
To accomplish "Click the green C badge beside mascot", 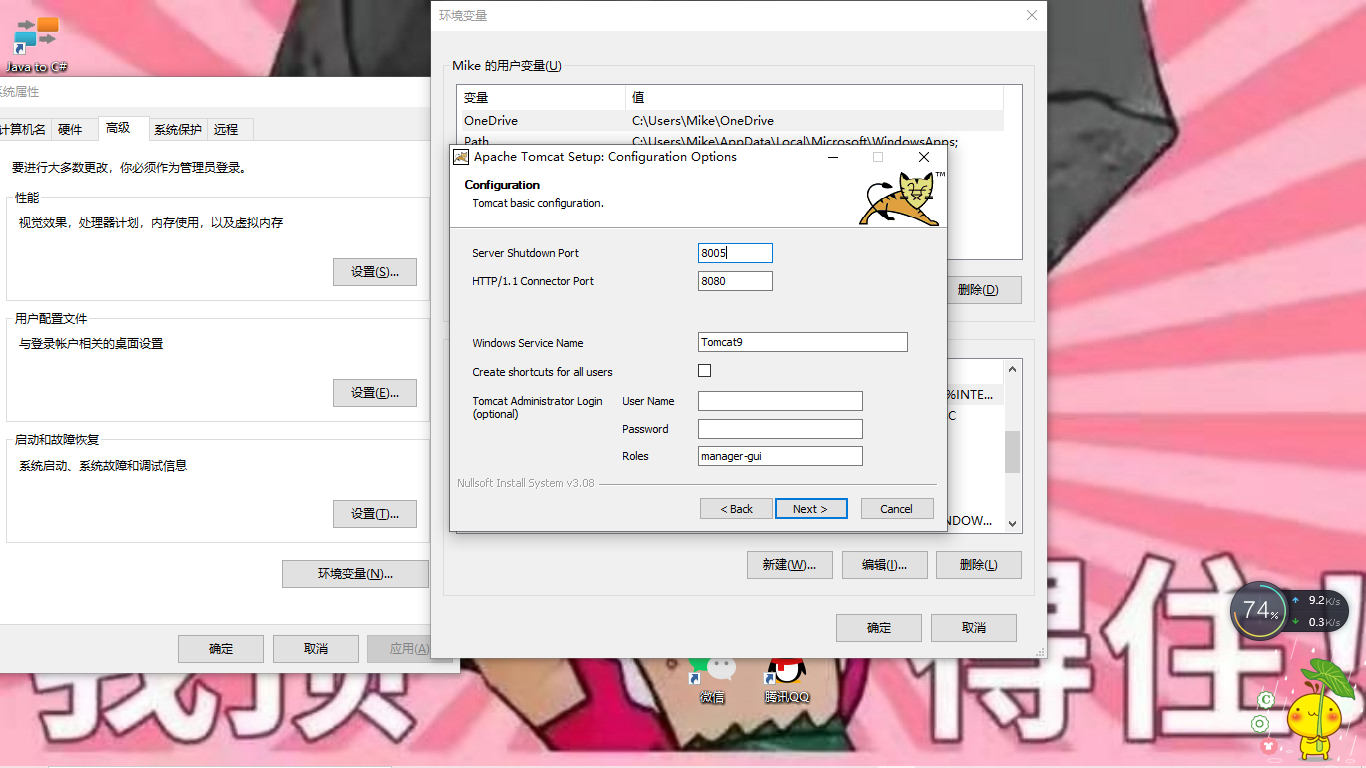I will pos(1266,700).
